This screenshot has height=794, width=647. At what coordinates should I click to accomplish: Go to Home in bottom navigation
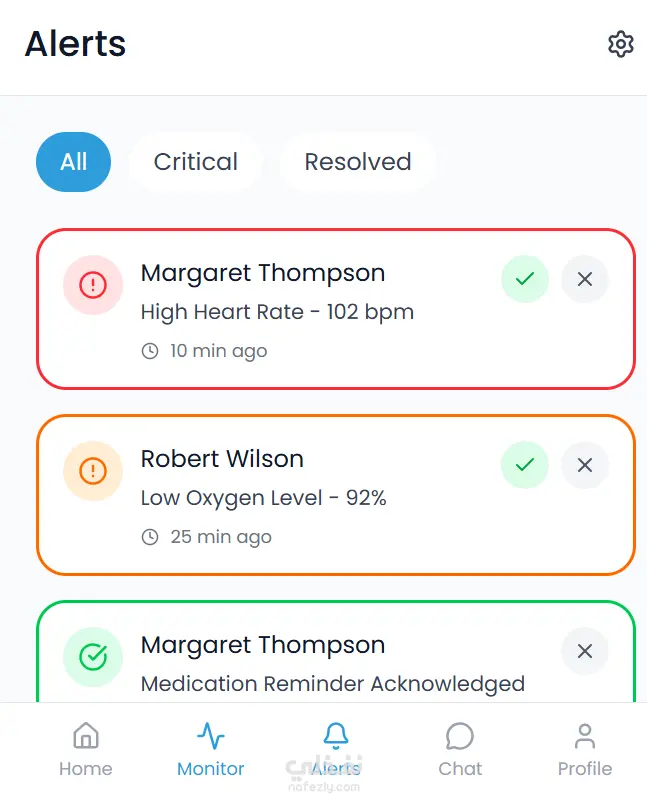point(86,750)
